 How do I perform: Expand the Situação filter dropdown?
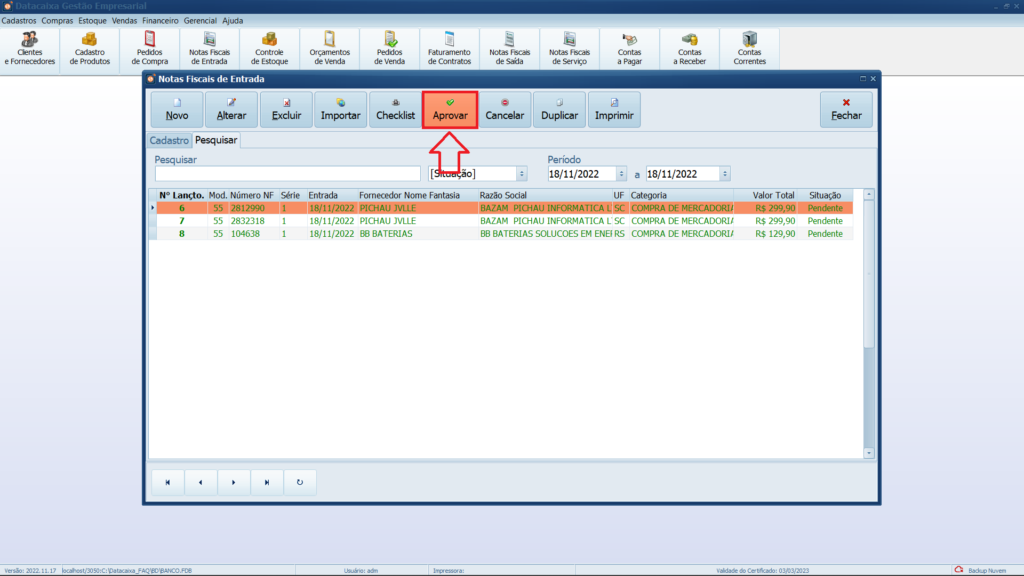pos(521,174)
